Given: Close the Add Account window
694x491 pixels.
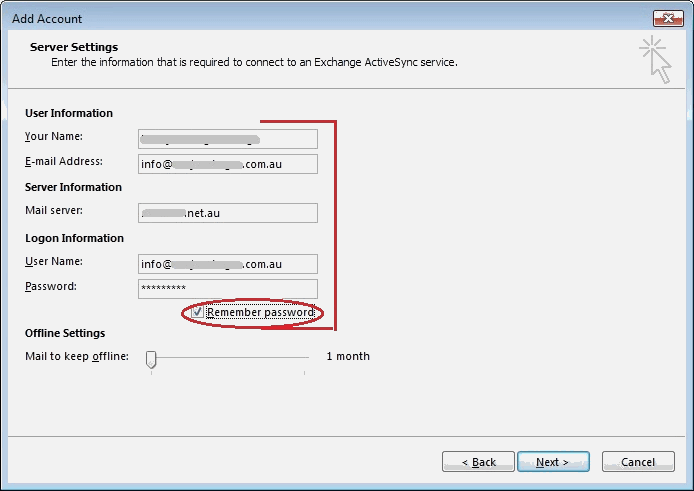Looking at the screenshot, I should tap(668, 18).
